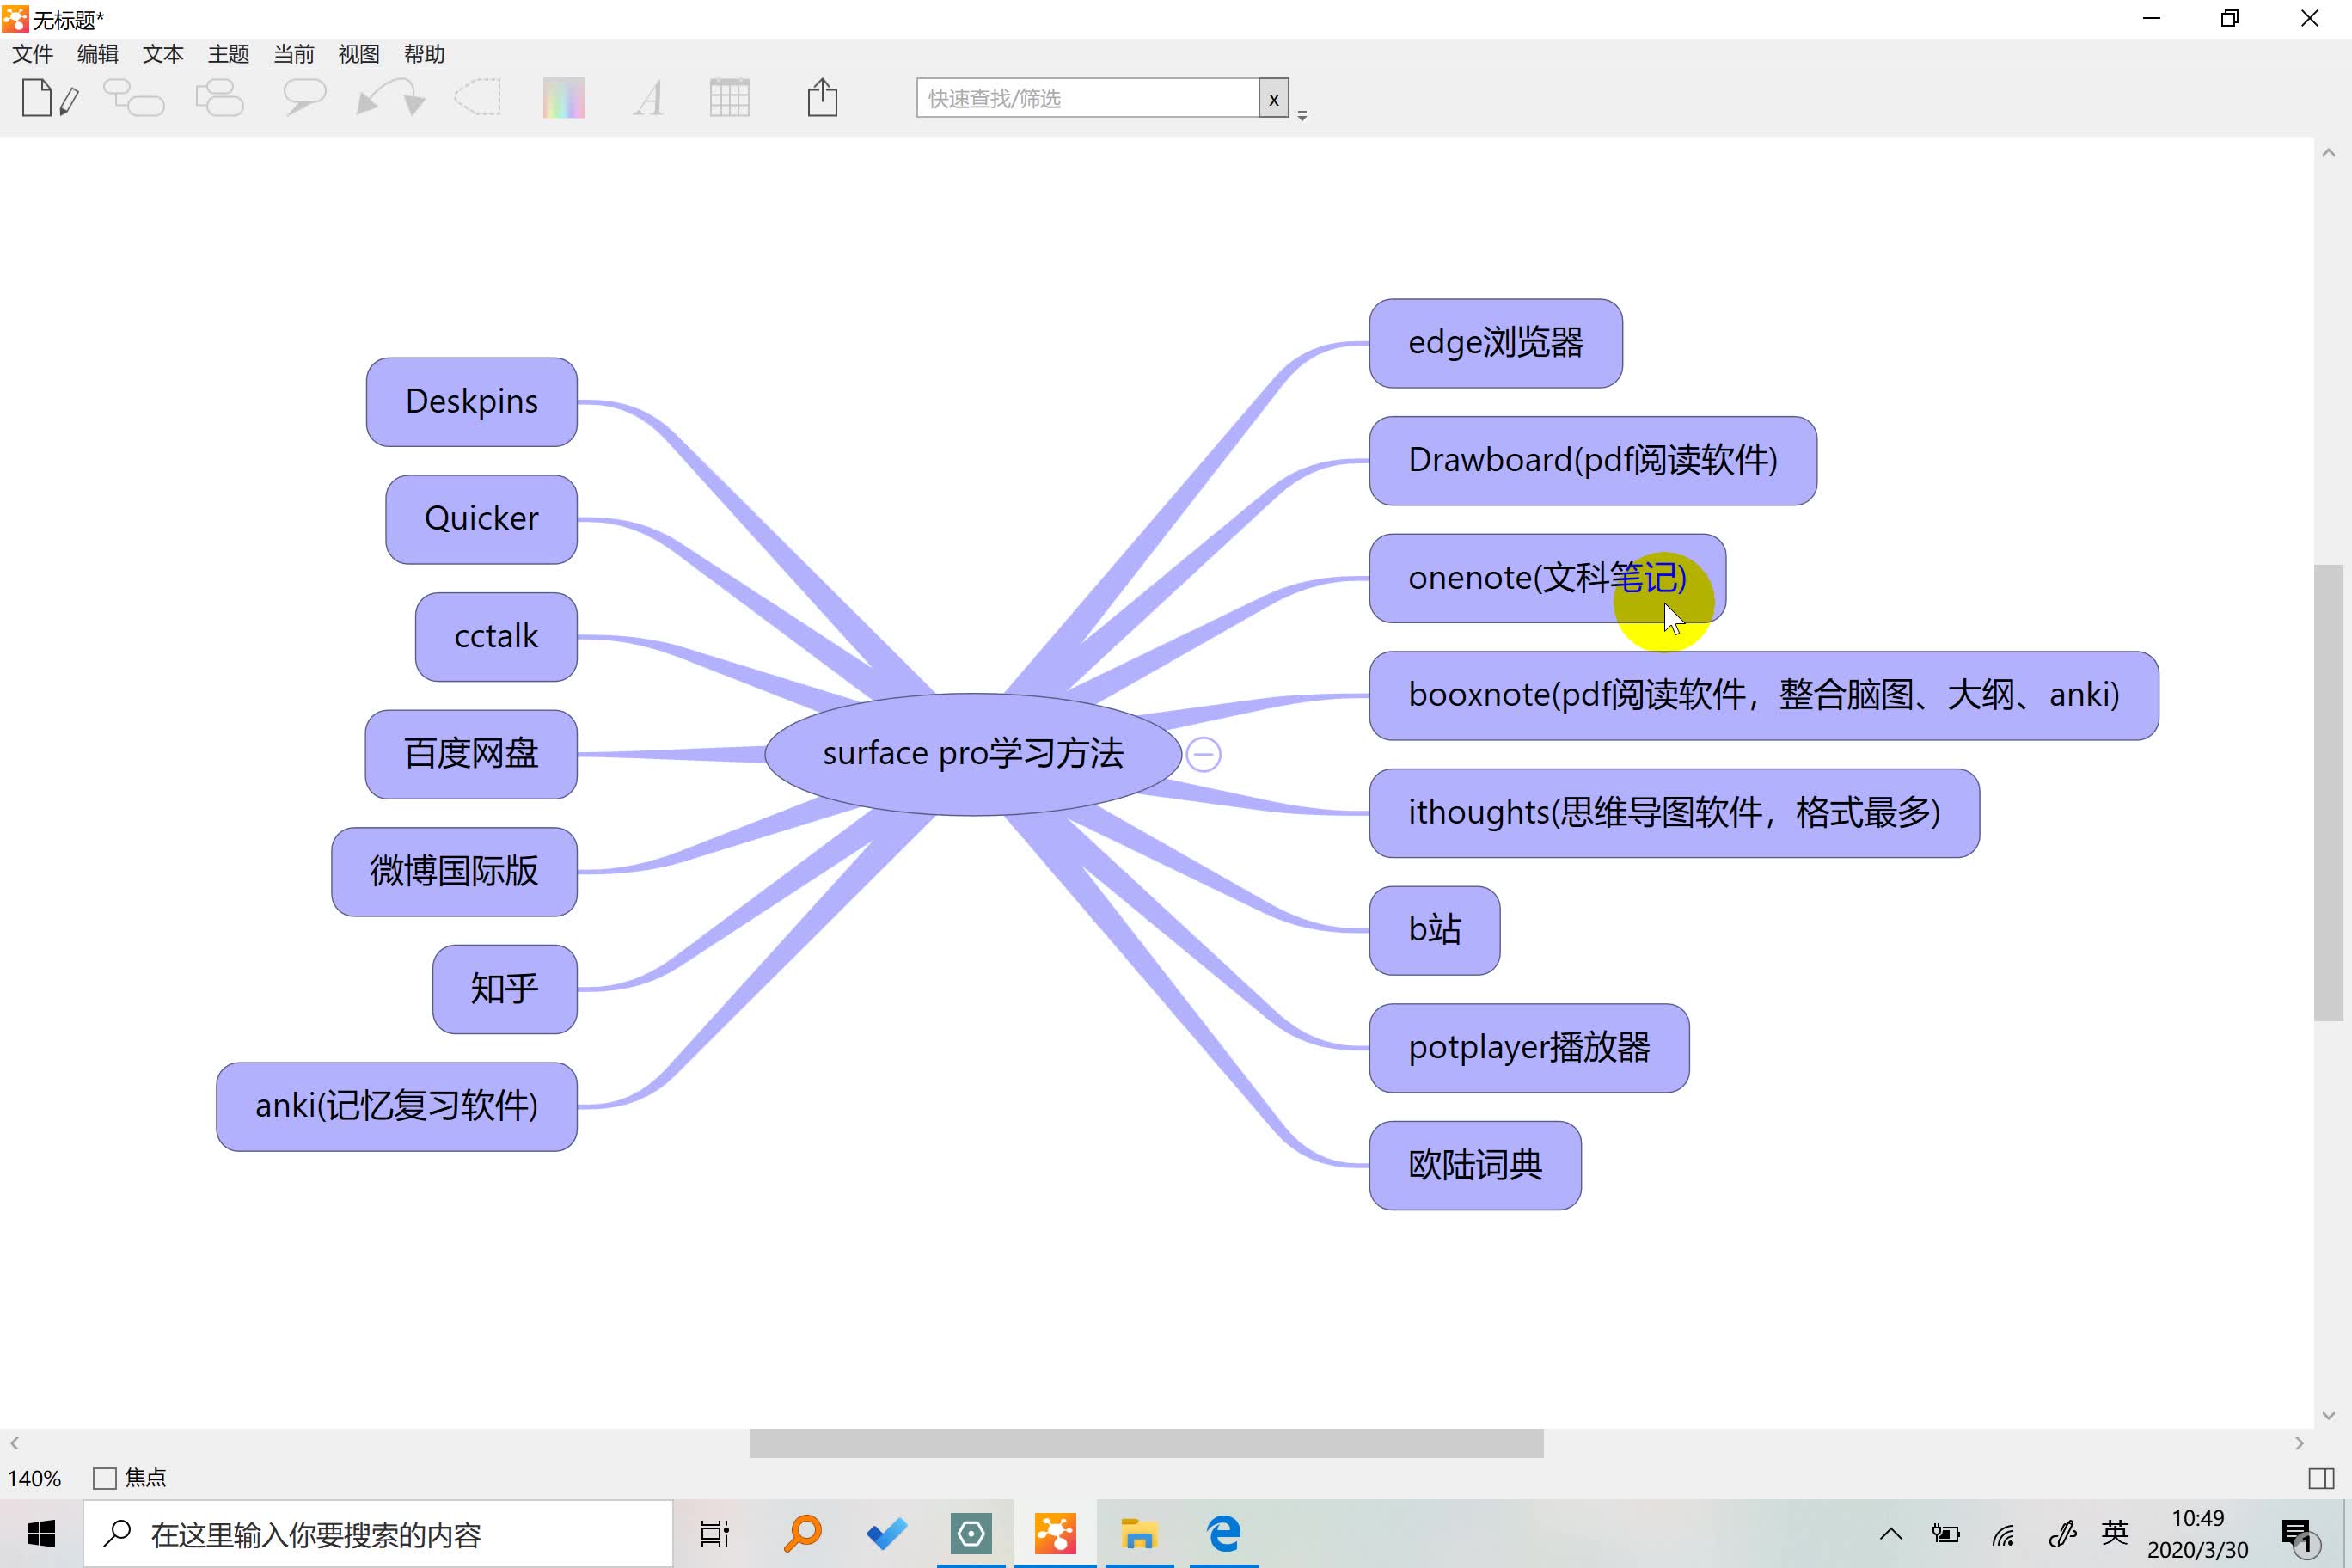Click the add child topic toolbar icon
Viewport: 2352px width, 1568px height.
(x=134, y=98)
